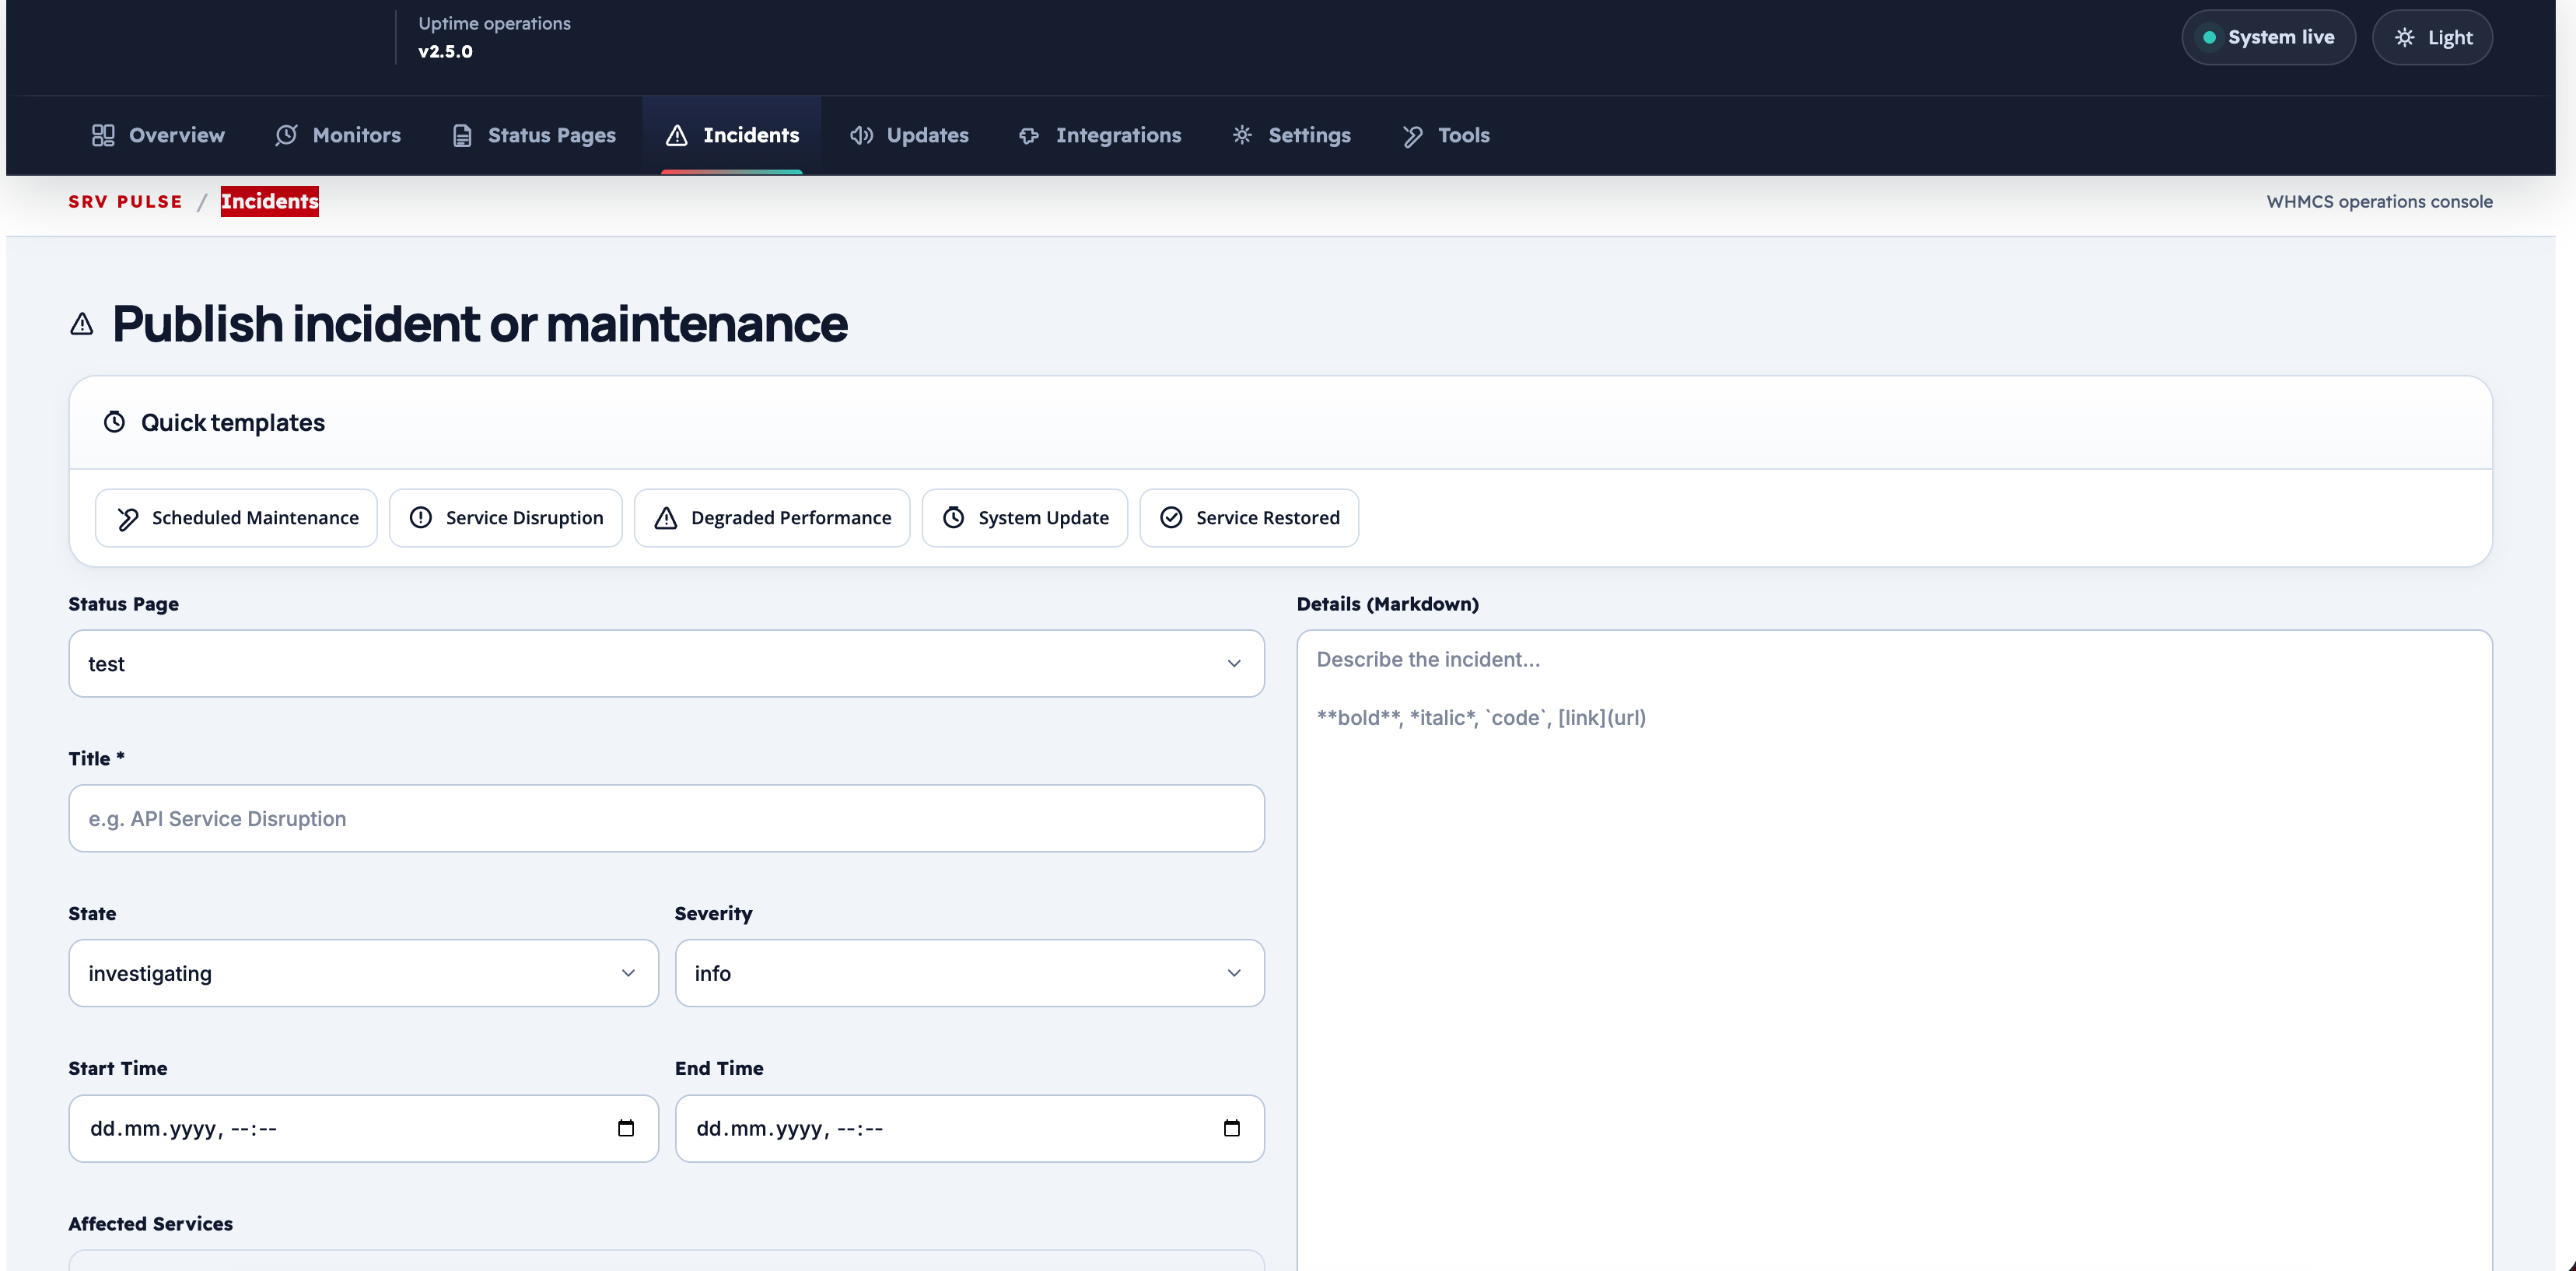This screenshot has height=1271, width=2576.
Task: Click the Incidents breadcrumb link
Action: coord(270,202)
